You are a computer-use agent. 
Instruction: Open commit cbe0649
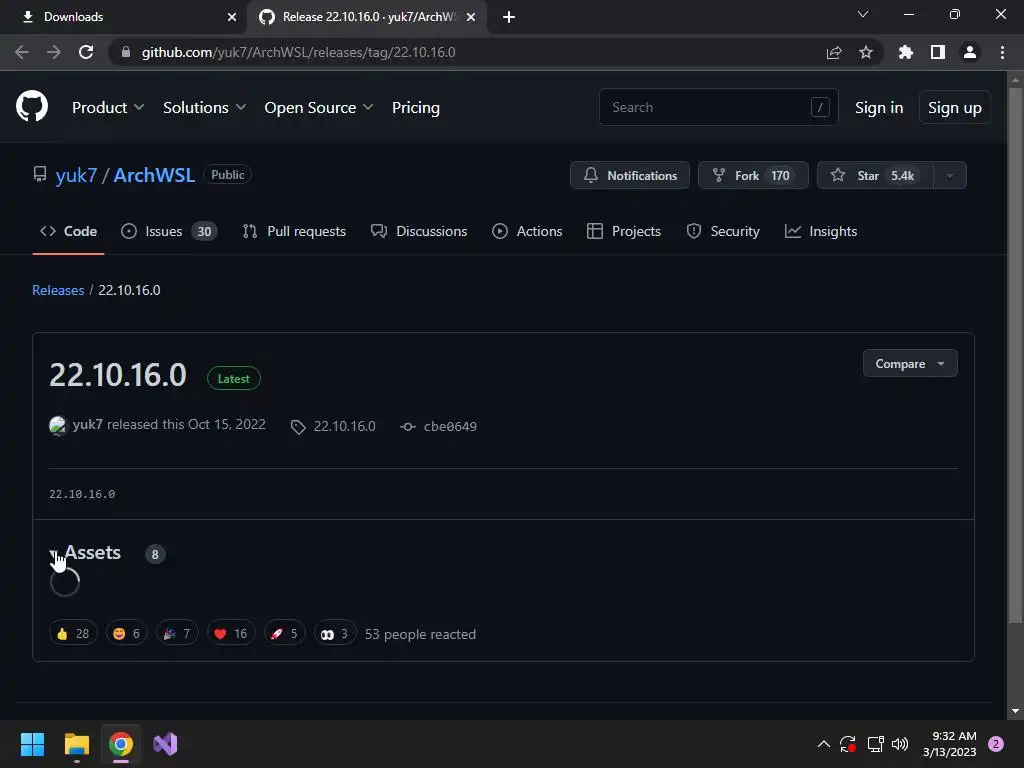(x=439, y=426)
